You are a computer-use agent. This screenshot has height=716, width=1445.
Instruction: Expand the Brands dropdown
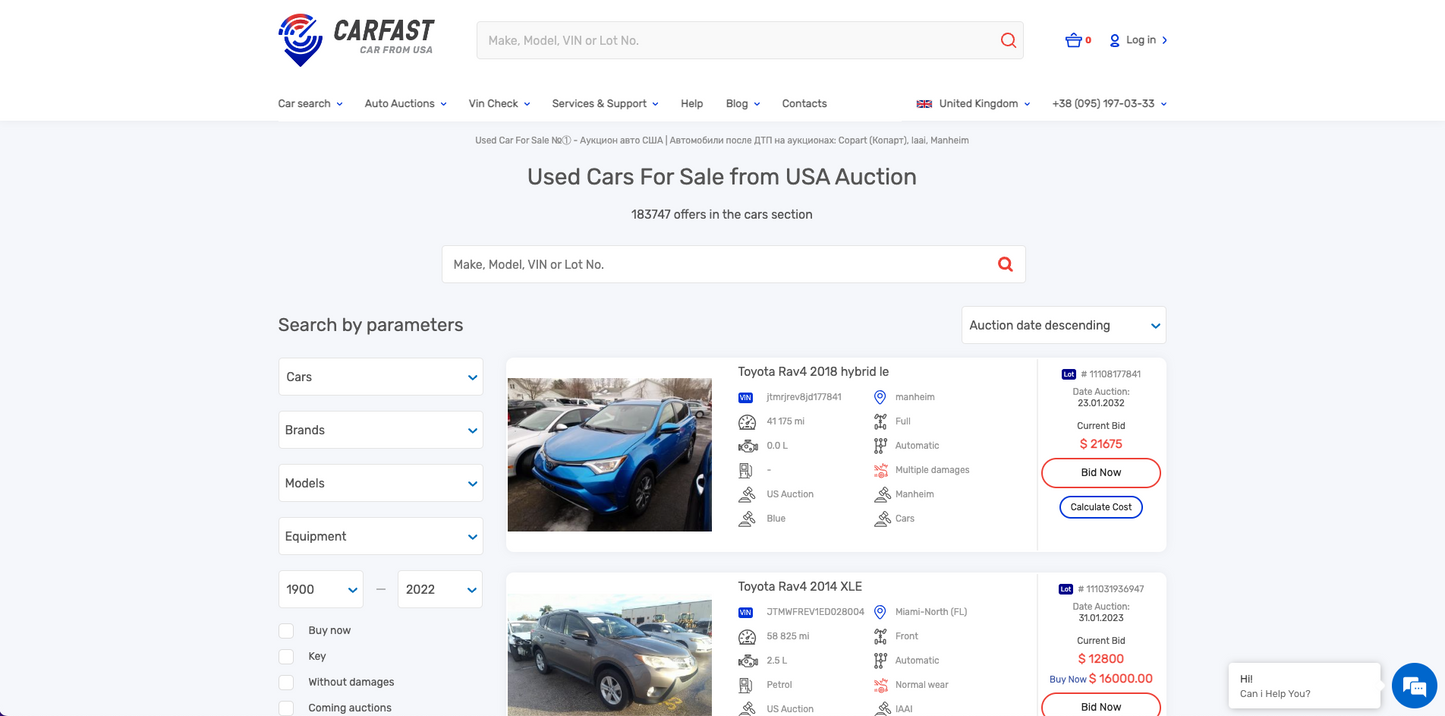click(x=380, y=430)
